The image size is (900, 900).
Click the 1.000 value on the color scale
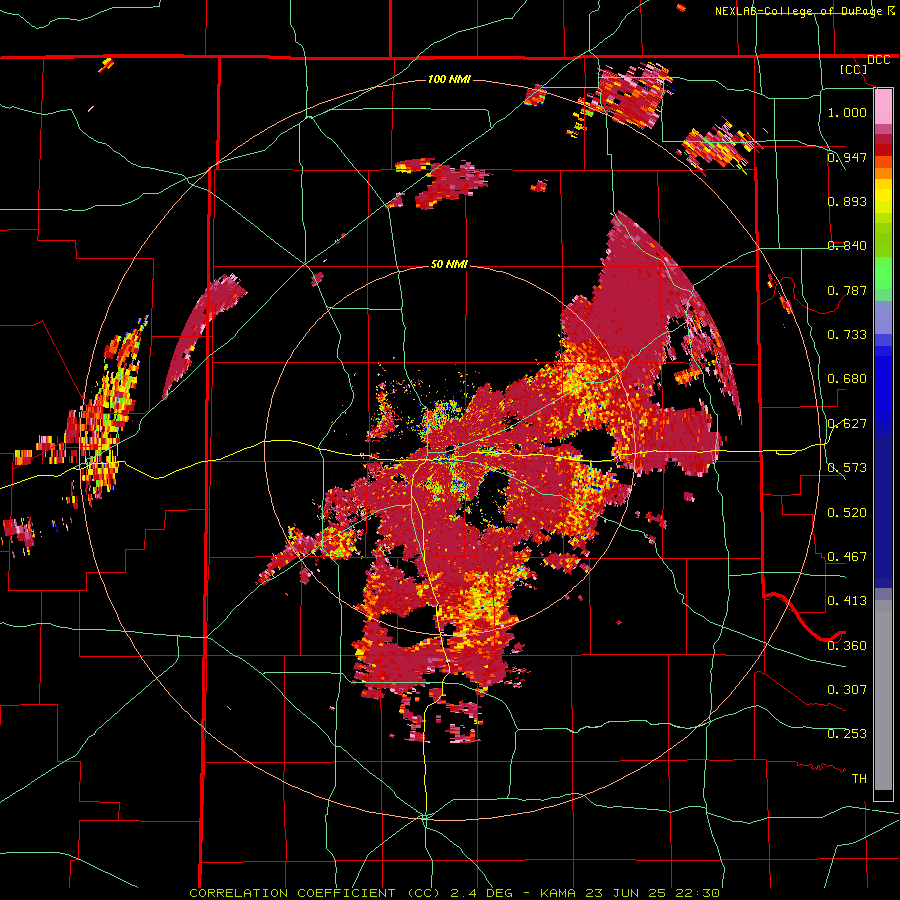click(x=847, y=112)
